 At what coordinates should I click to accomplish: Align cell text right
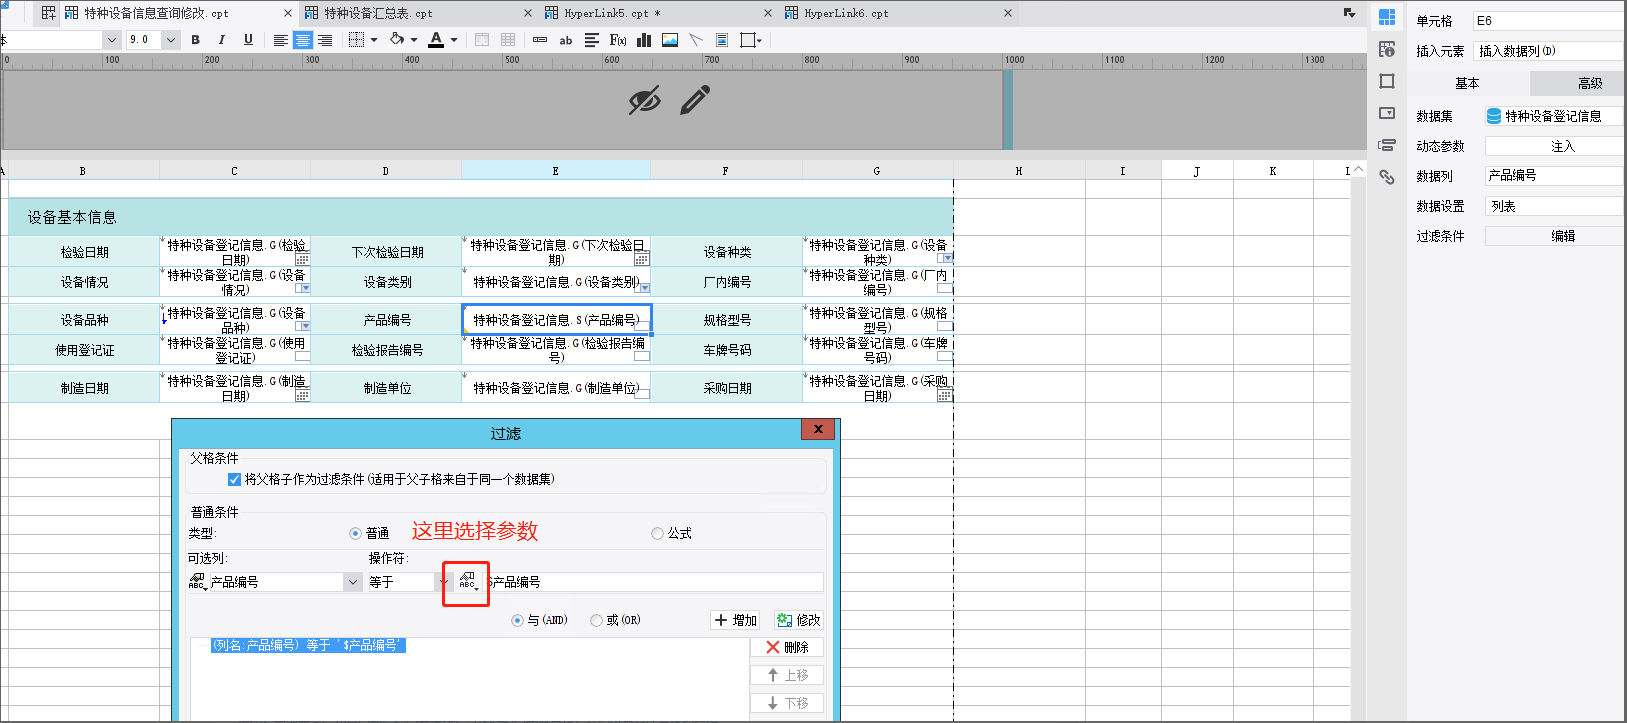pyautogui.click(x=325, y=40)
